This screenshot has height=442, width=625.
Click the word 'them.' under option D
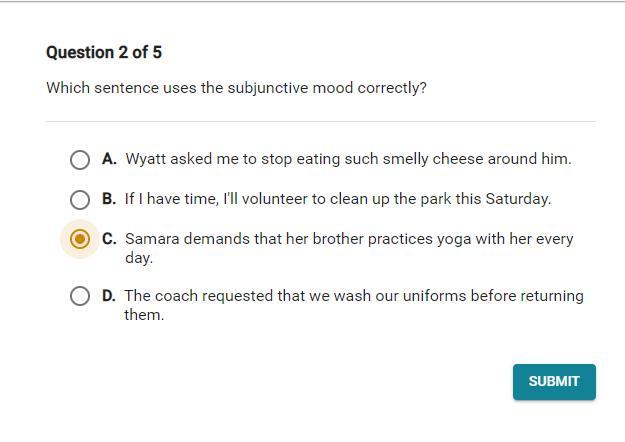pyautogui.click(x=144, y=315)
